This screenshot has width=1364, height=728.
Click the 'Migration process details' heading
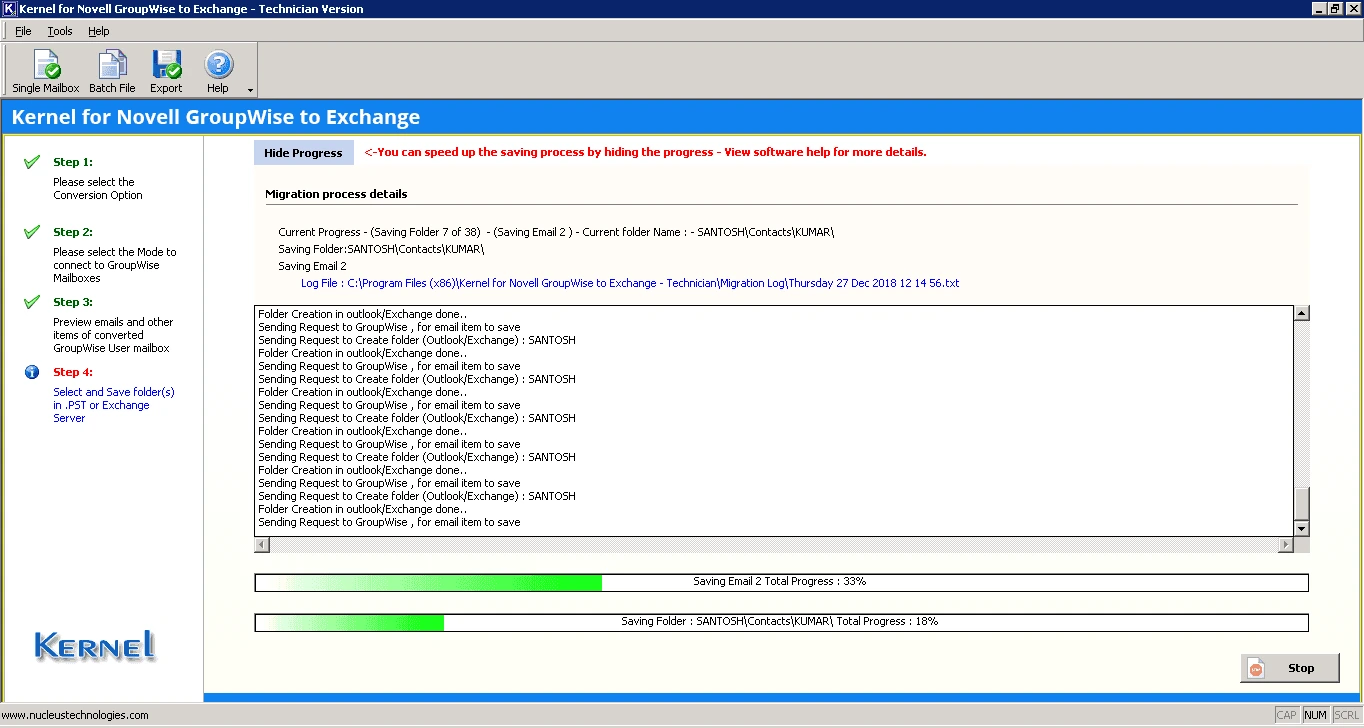336,194
